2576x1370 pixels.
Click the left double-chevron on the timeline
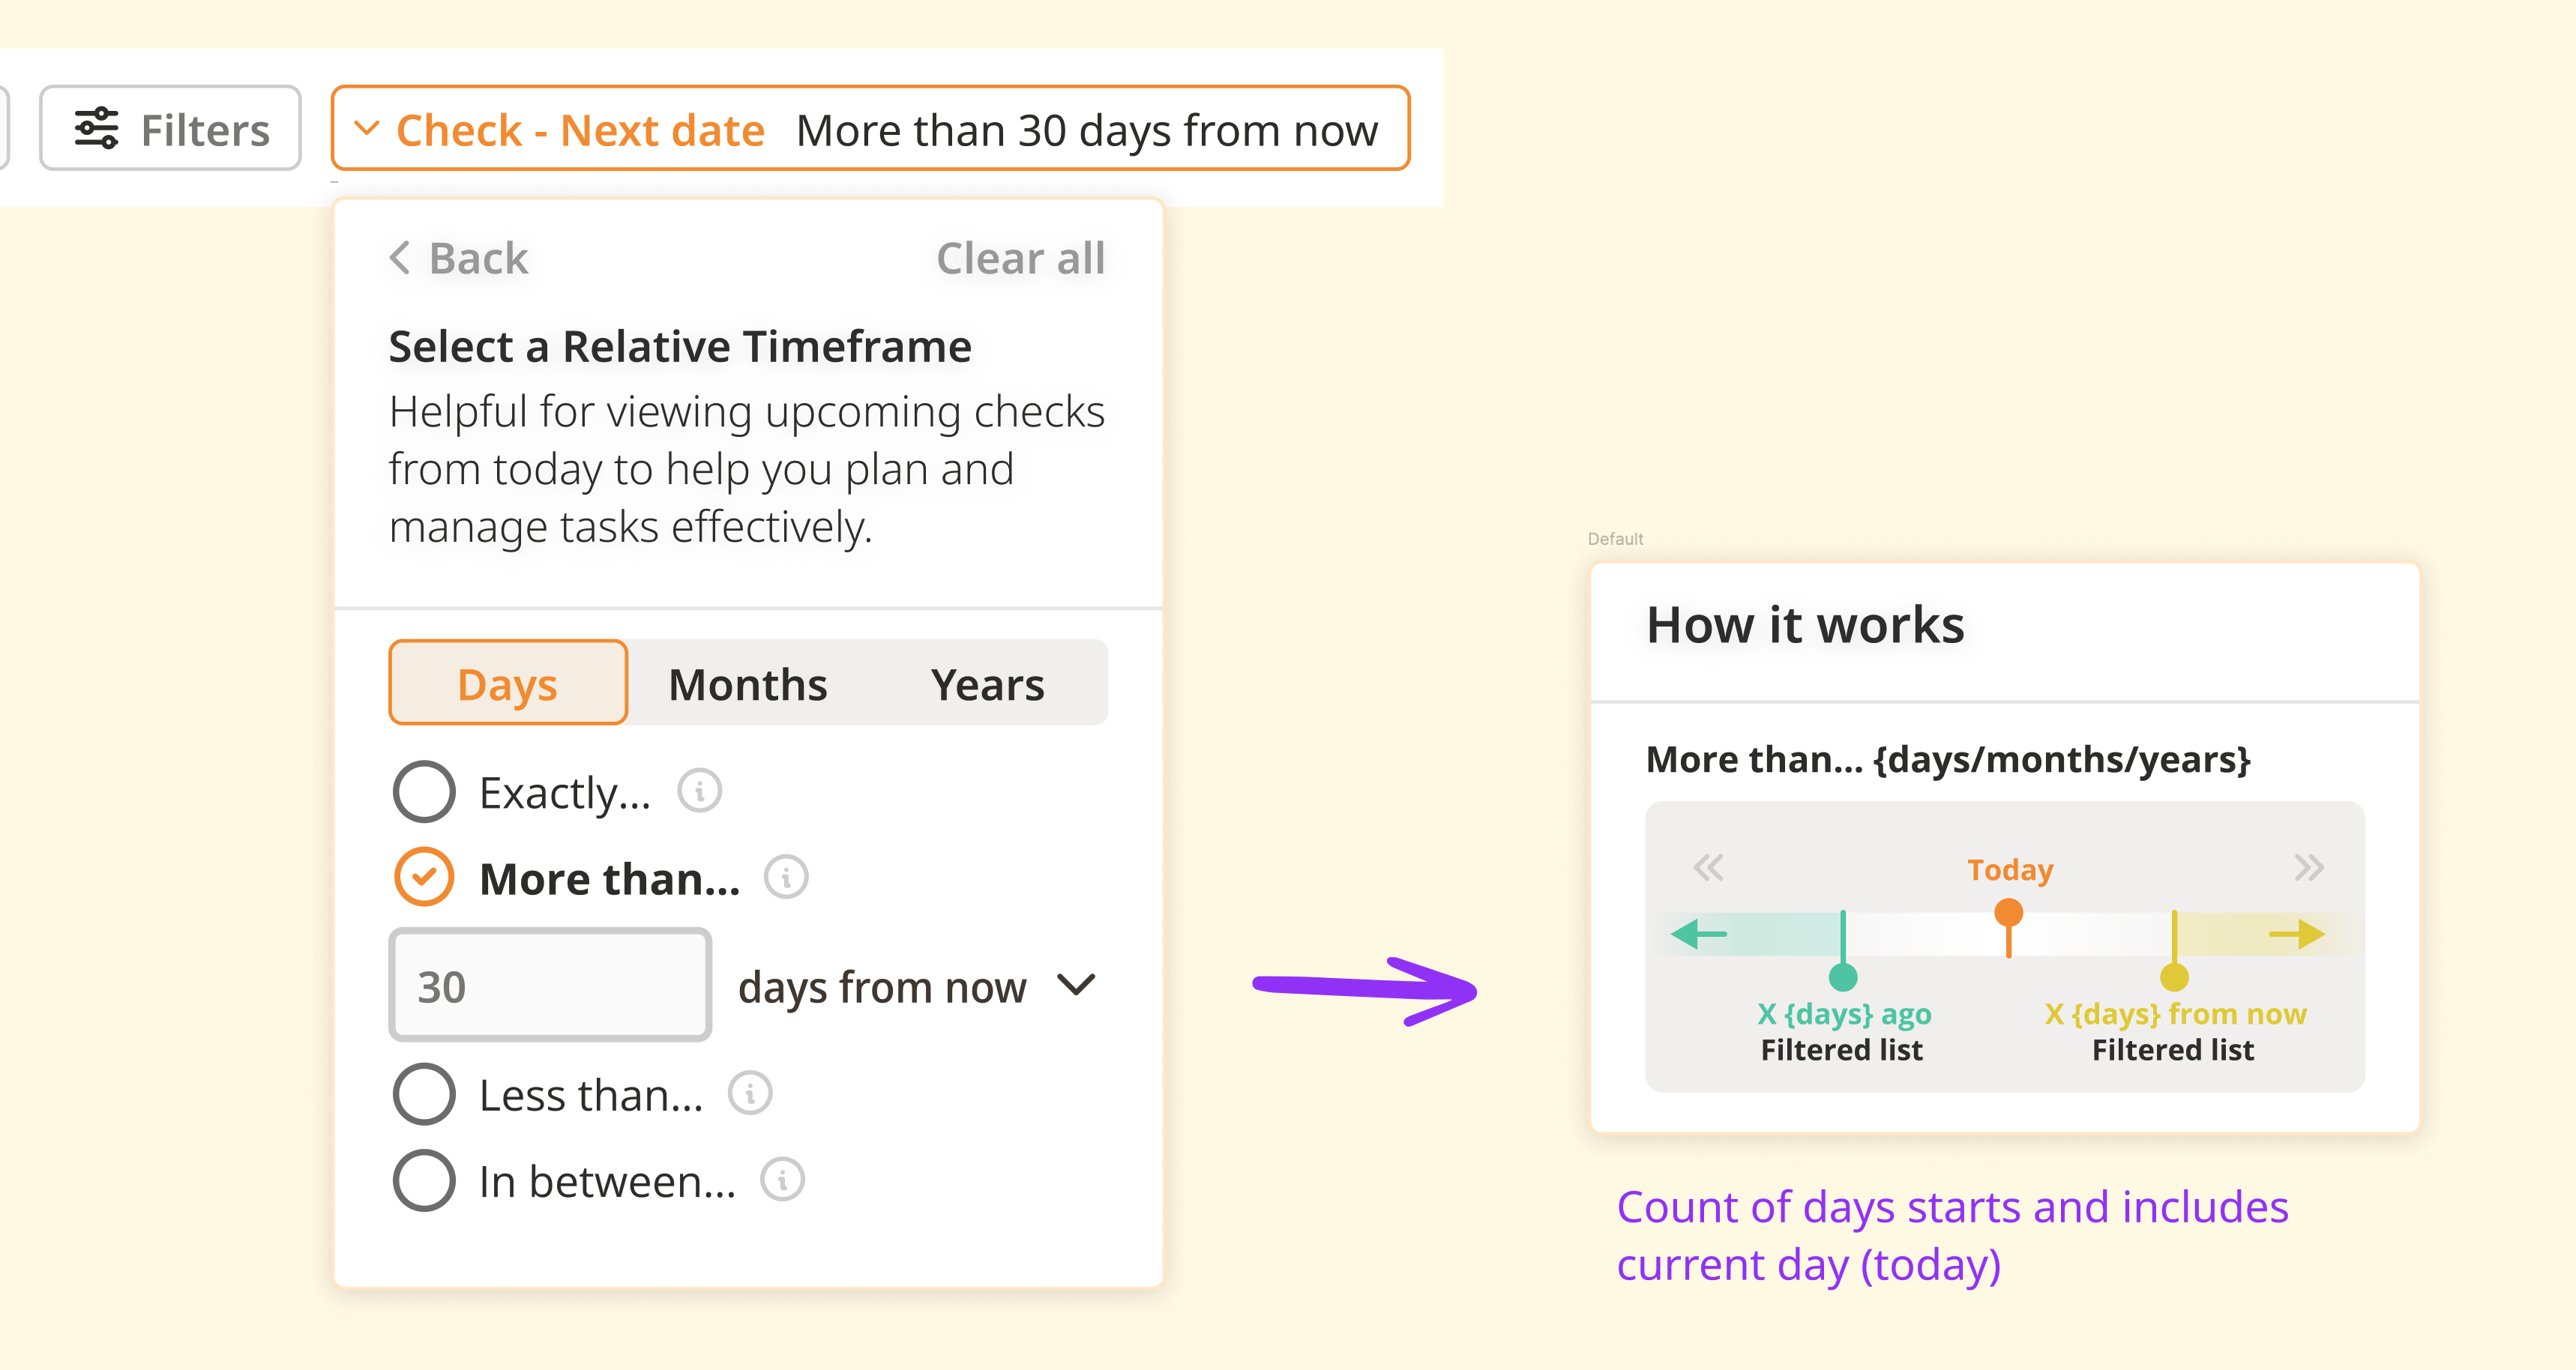click(1708, 867)
